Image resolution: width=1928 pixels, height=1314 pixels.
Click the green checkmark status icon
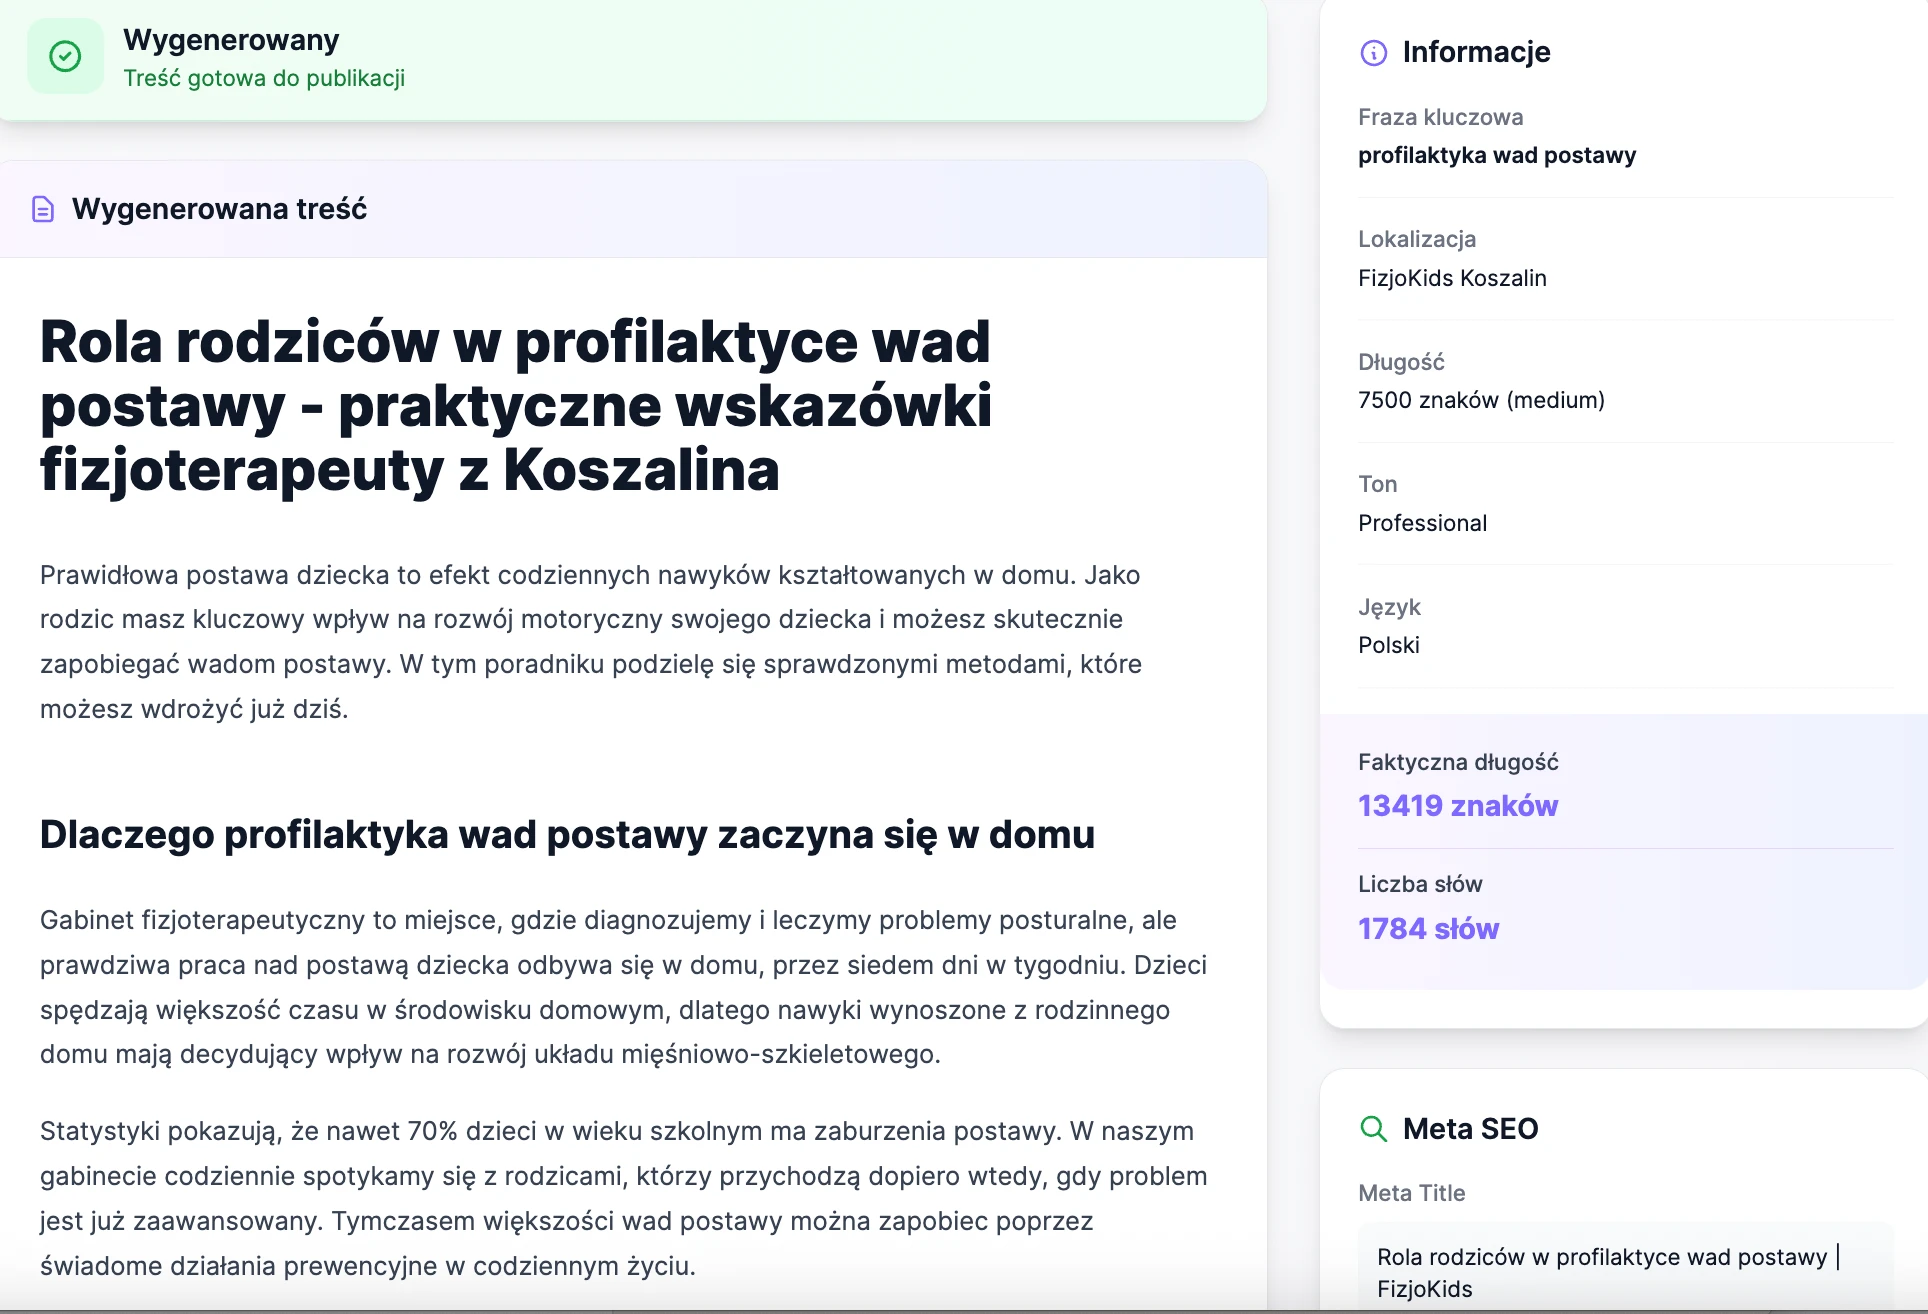[x=64, y=56]
